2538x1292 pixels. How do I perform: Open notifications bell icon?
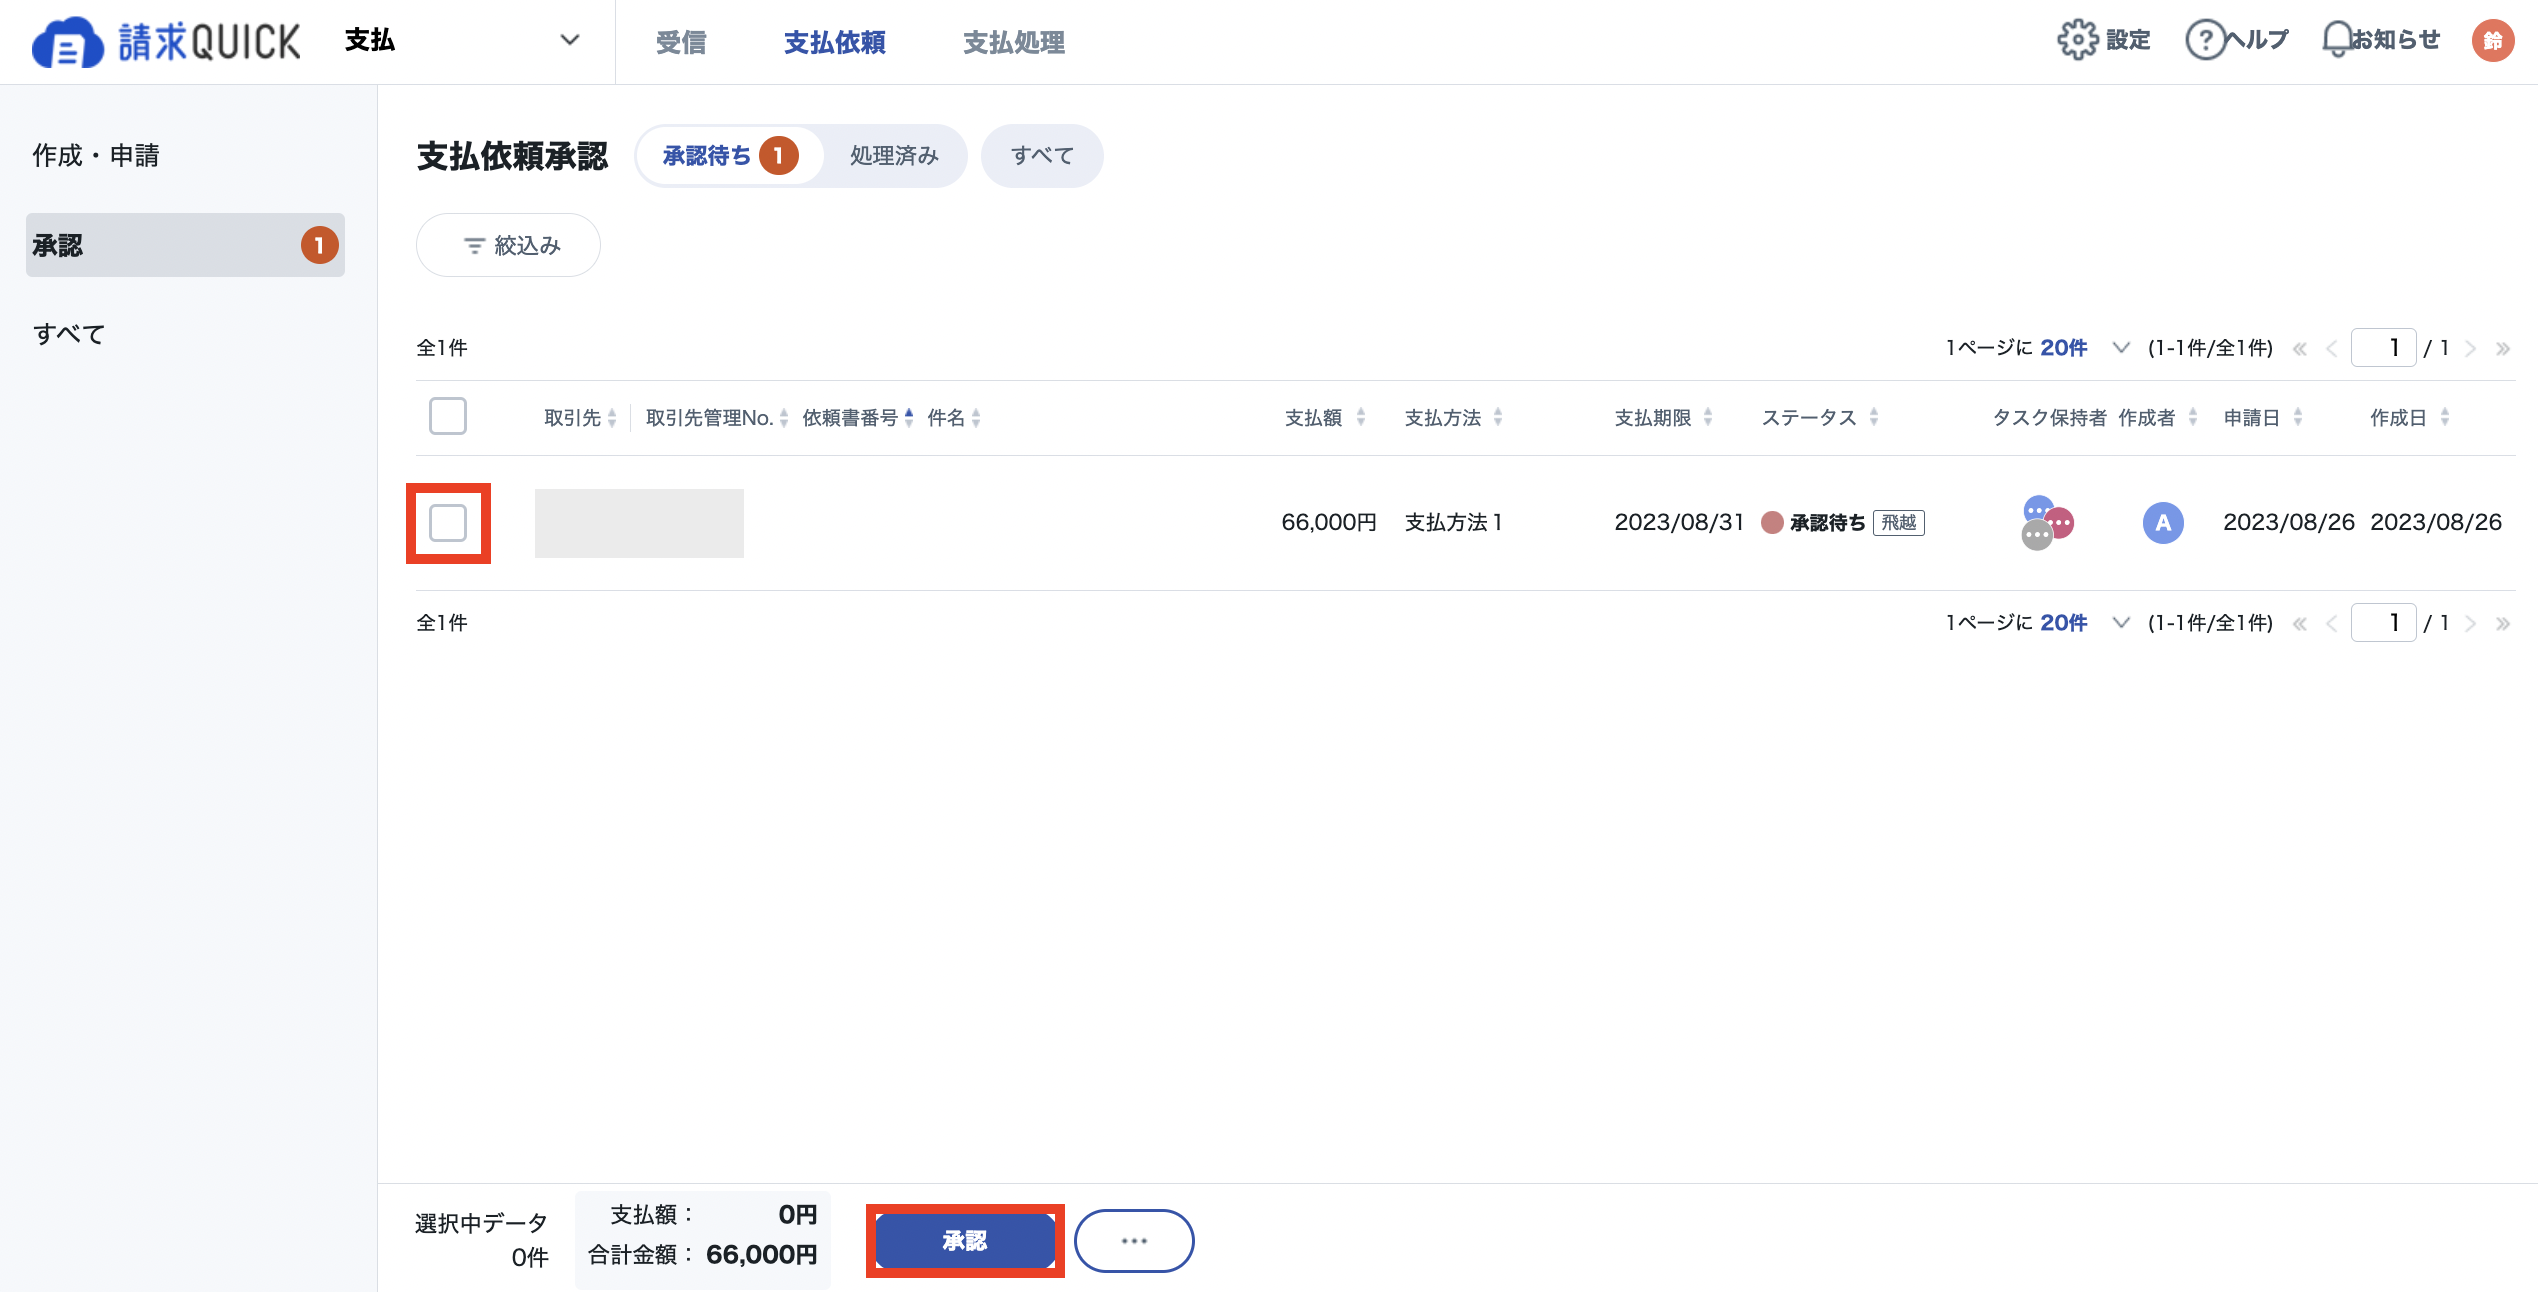click(2337, 40)
